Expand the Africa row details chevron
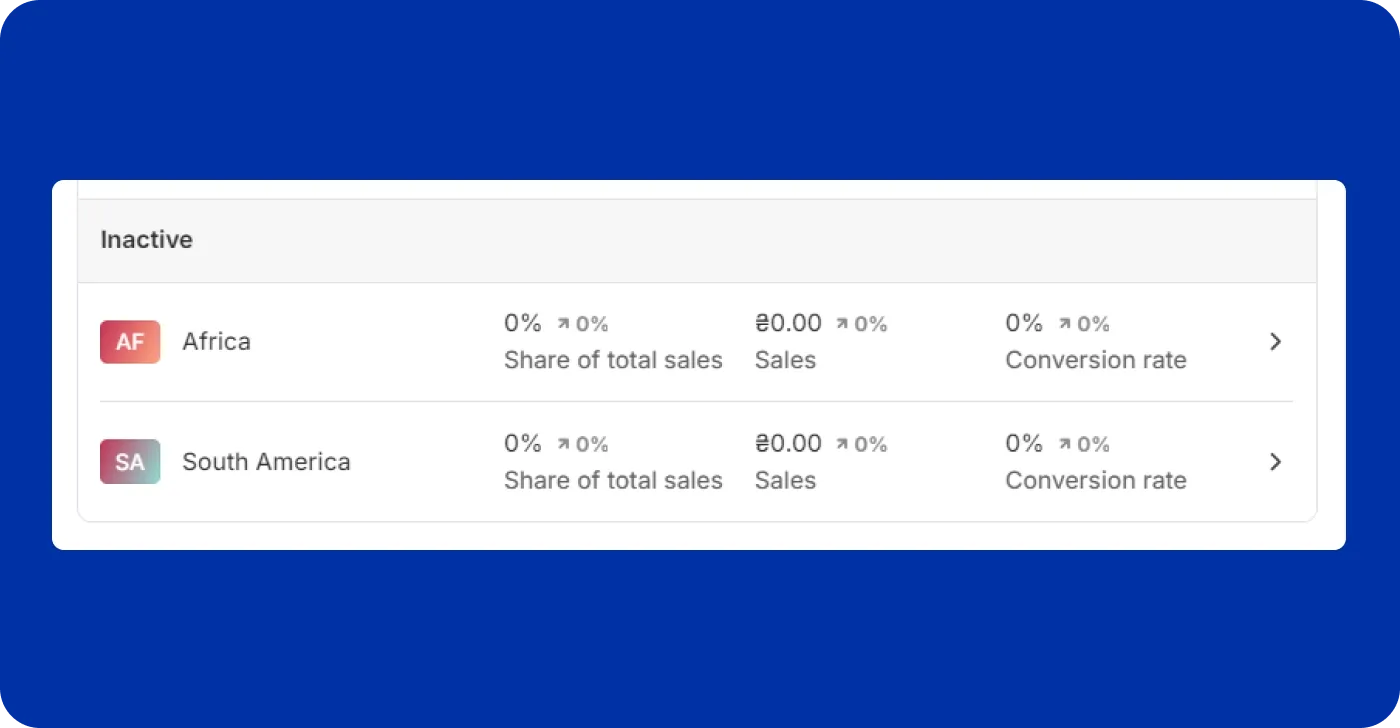 (1275, 341)
